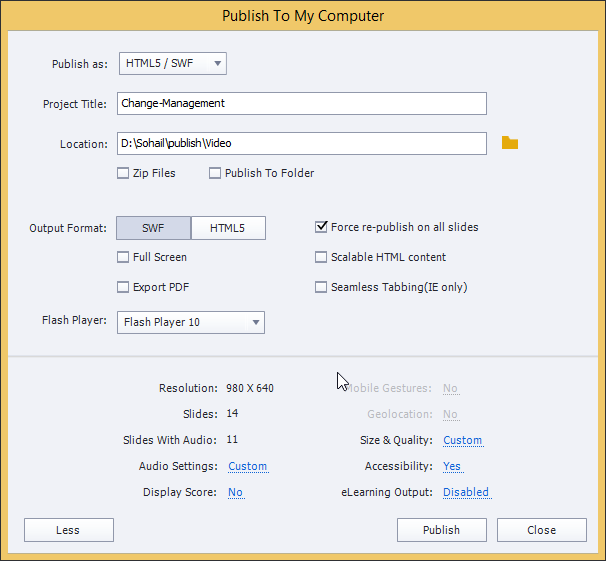Click the Geolocation No link
The image size is (606, 561).
click(450, 414)
